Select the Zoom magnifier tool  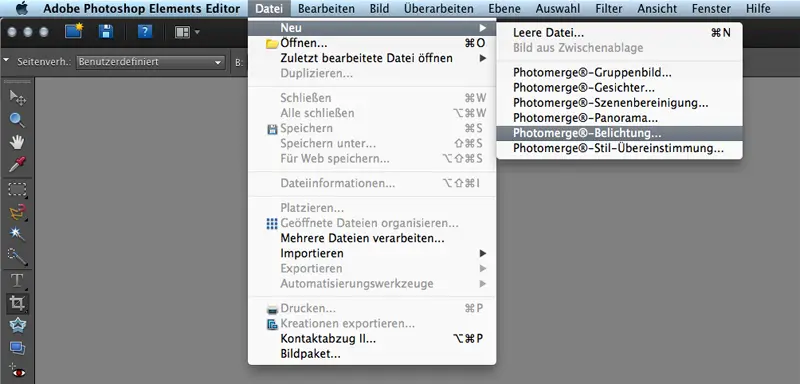point(17,120)
